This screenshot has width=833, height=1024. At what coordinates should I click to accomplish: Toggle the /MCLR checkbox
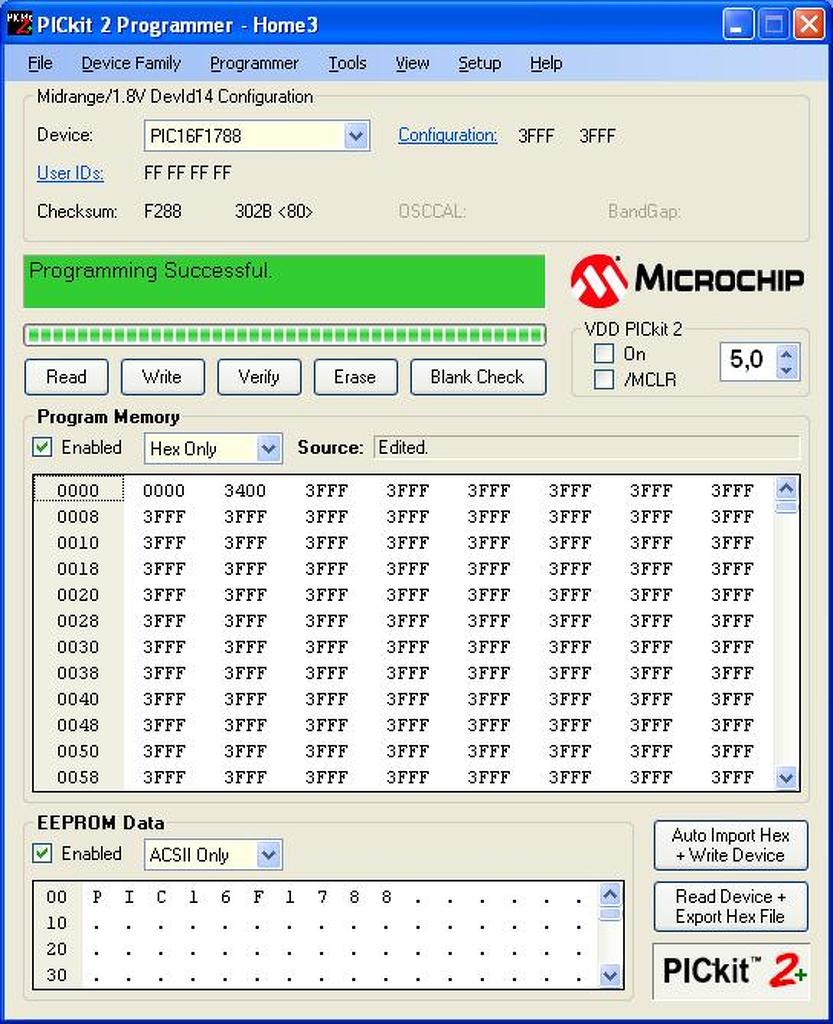tap(604, 379)
